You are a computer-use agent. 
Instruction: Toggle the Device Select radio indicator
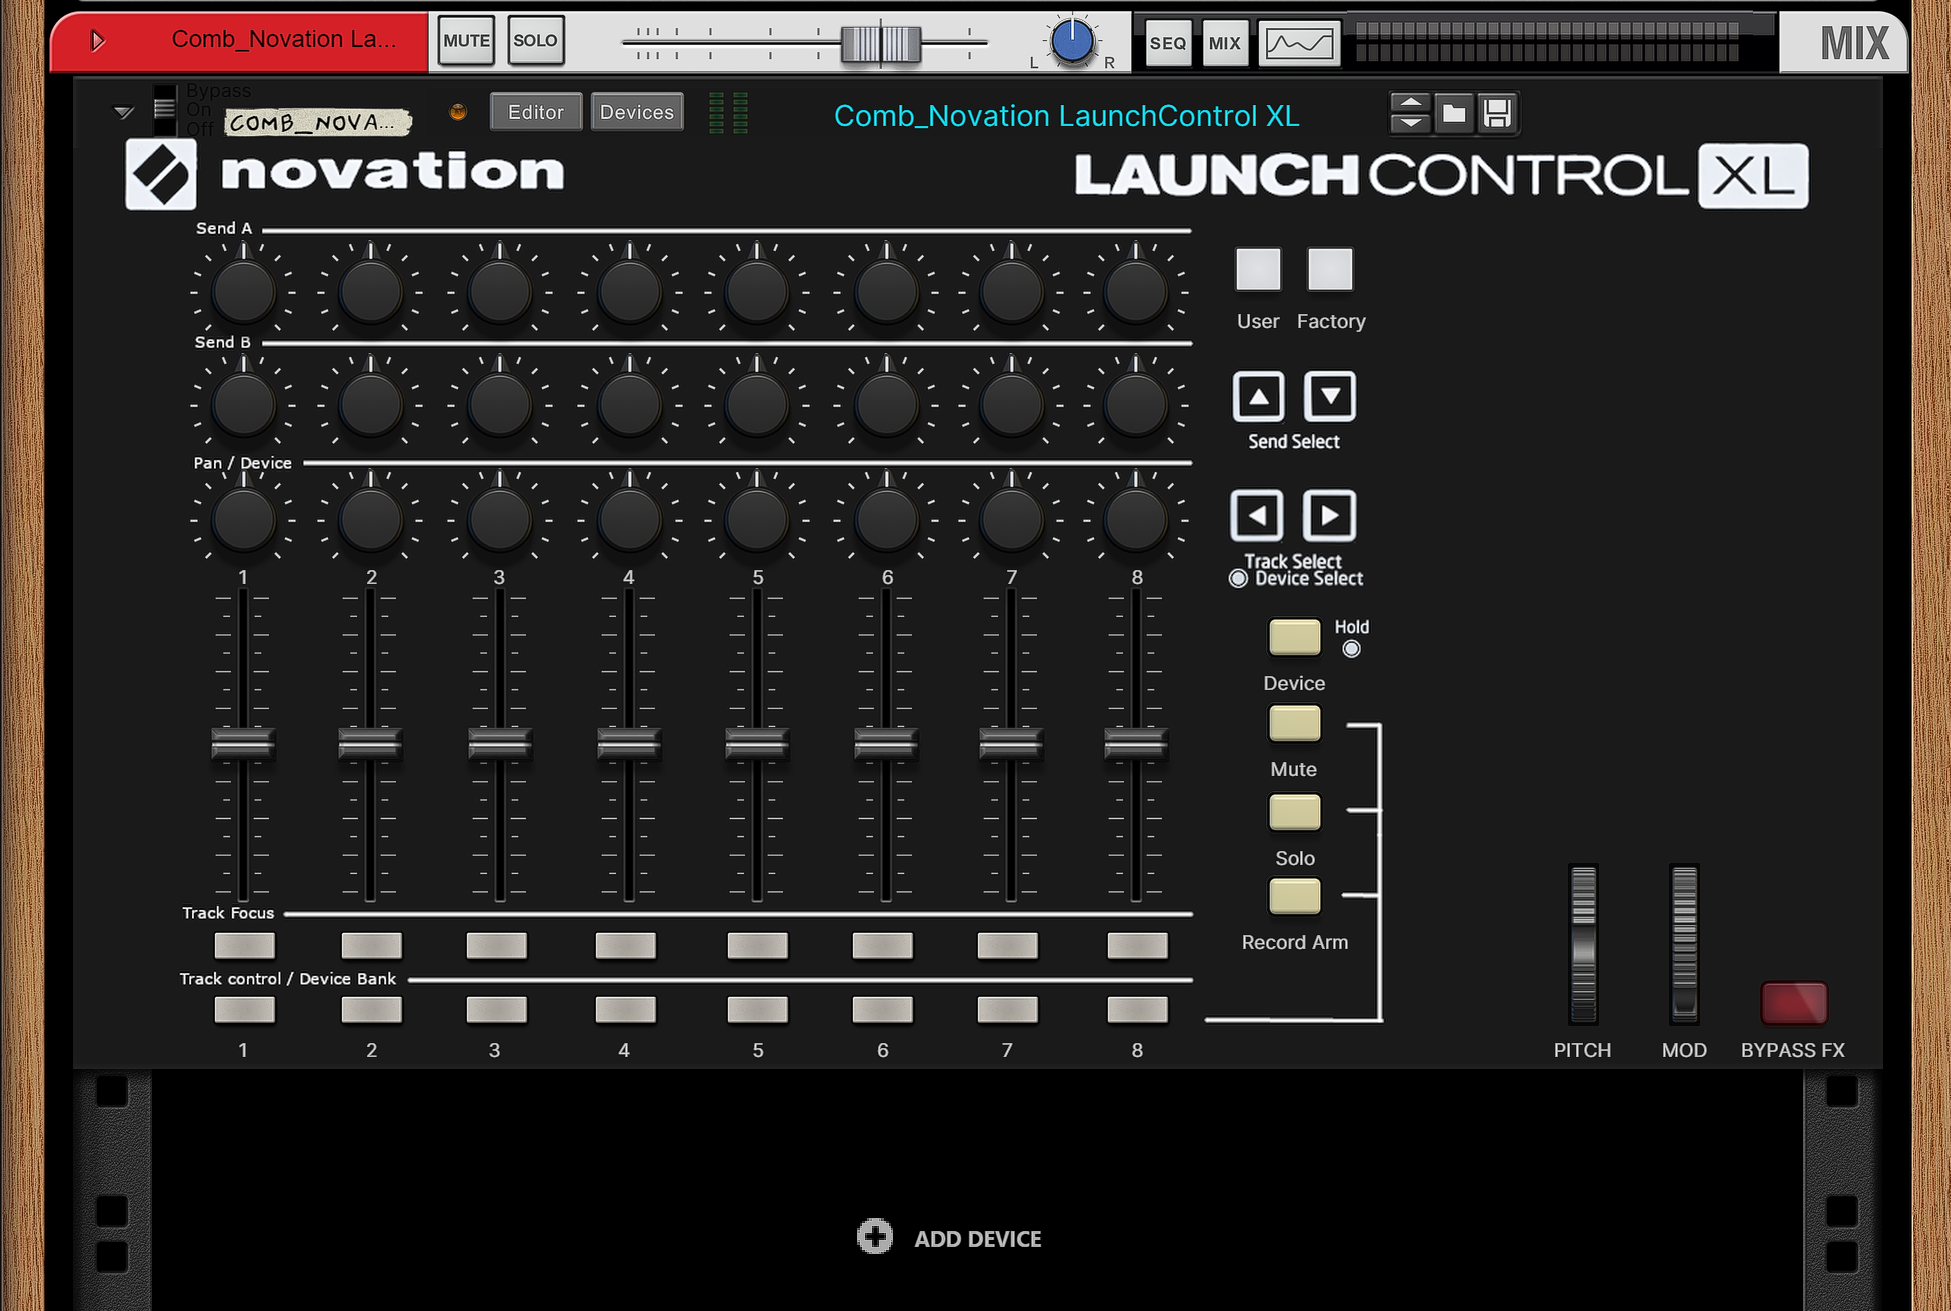click(1238, 578)
